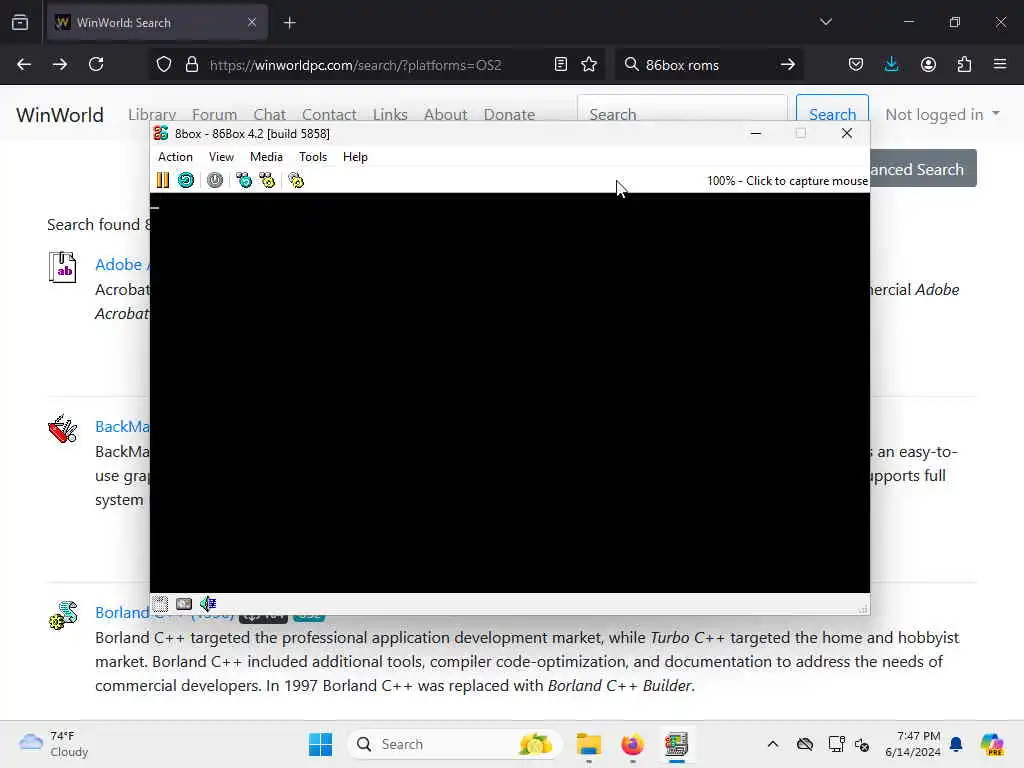Toggle Firefox reader view icon
Viewport: 1024px width, 768px height.
pos(560,65)
